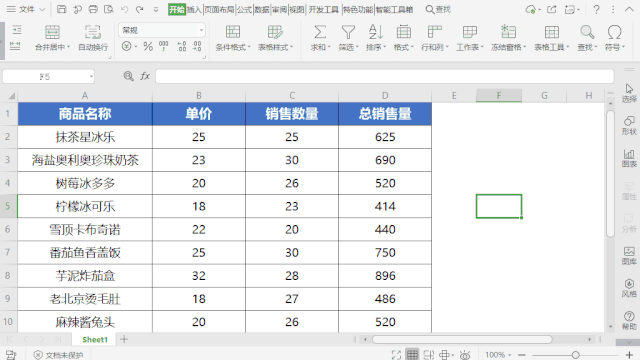Open Print Preview from quick access toolbar

pyautogui.click(x=109, y=9)
